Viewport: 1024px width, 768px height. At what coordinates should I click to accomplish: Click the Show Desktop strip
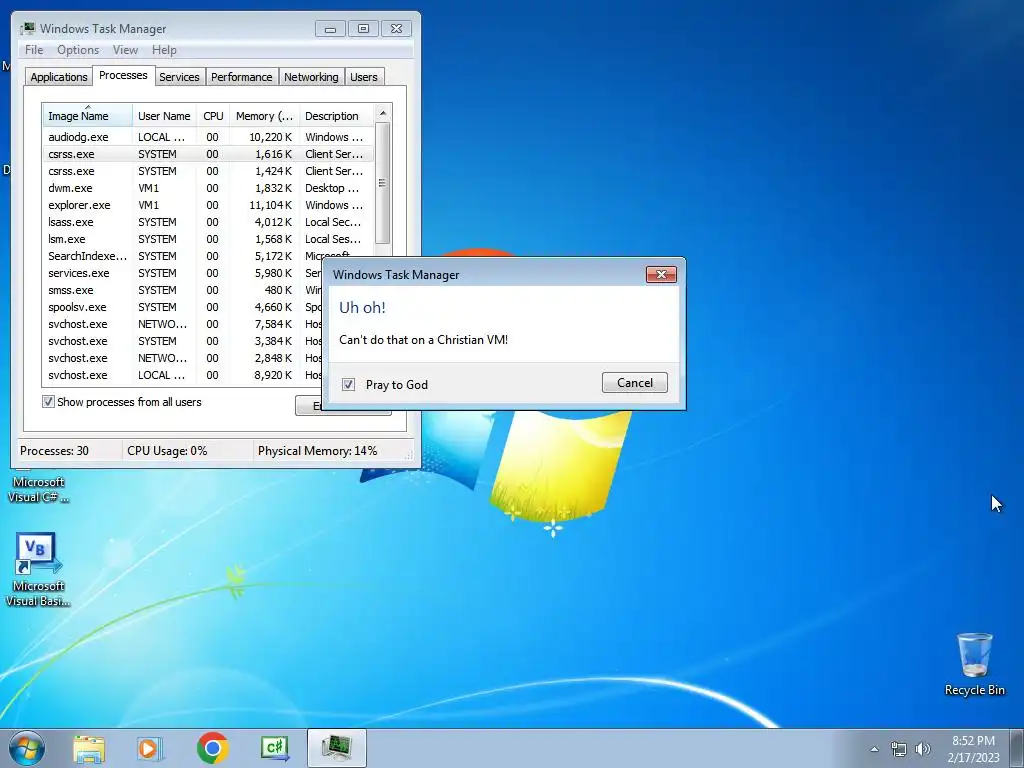click(1017, 748)
